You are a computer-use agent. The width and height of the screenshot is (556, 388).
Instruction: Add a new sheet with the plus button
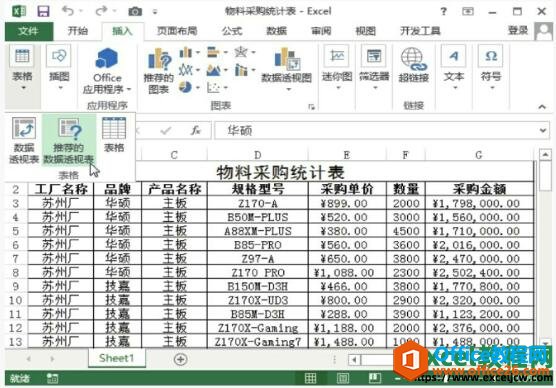point(180,359)
